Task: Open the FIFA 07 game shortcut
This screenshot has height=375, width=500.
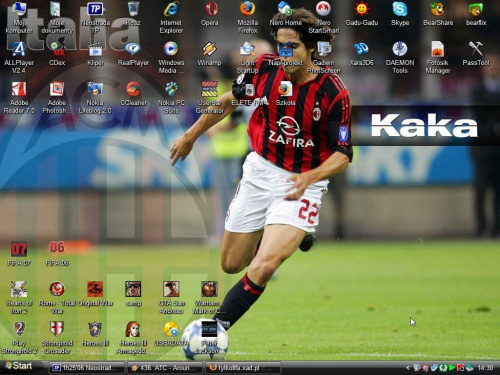Action: click(x=19, y=254)
